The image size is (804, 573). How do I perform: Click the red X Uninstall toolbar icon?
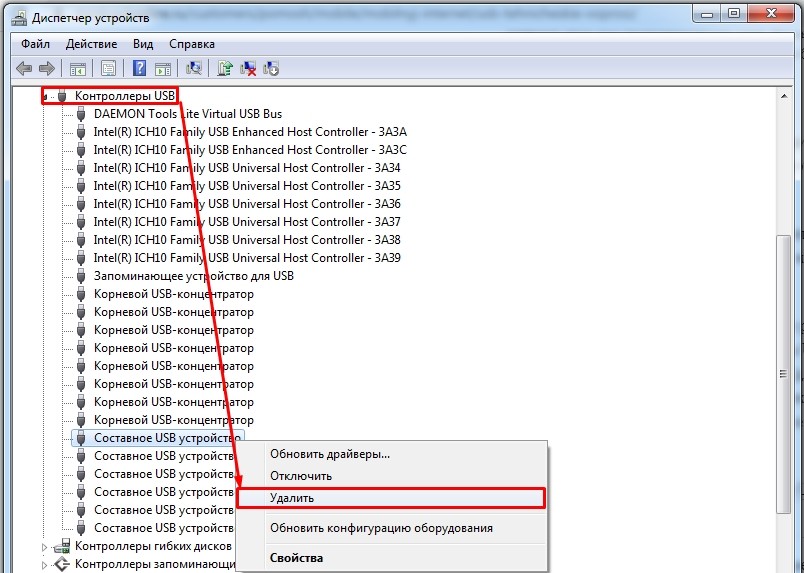tap(248, 68)
